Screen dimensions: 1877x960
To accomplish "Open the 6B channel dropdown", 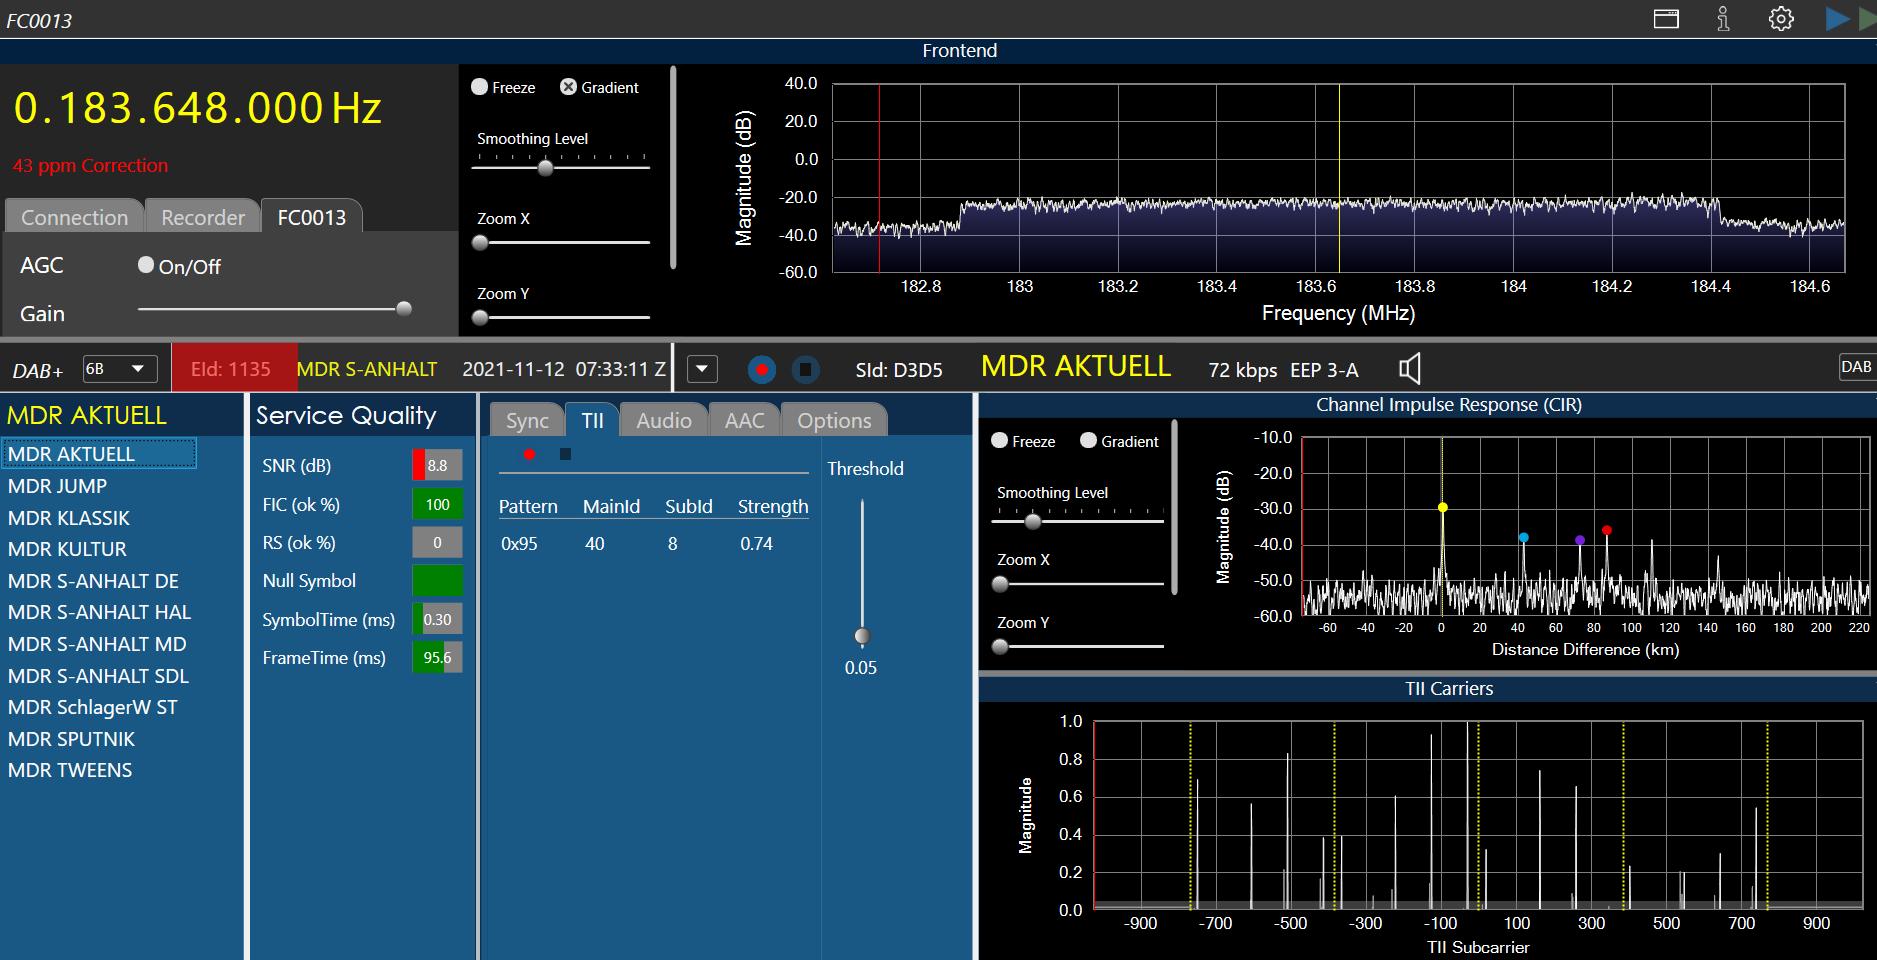I will [x=118, y=369].
